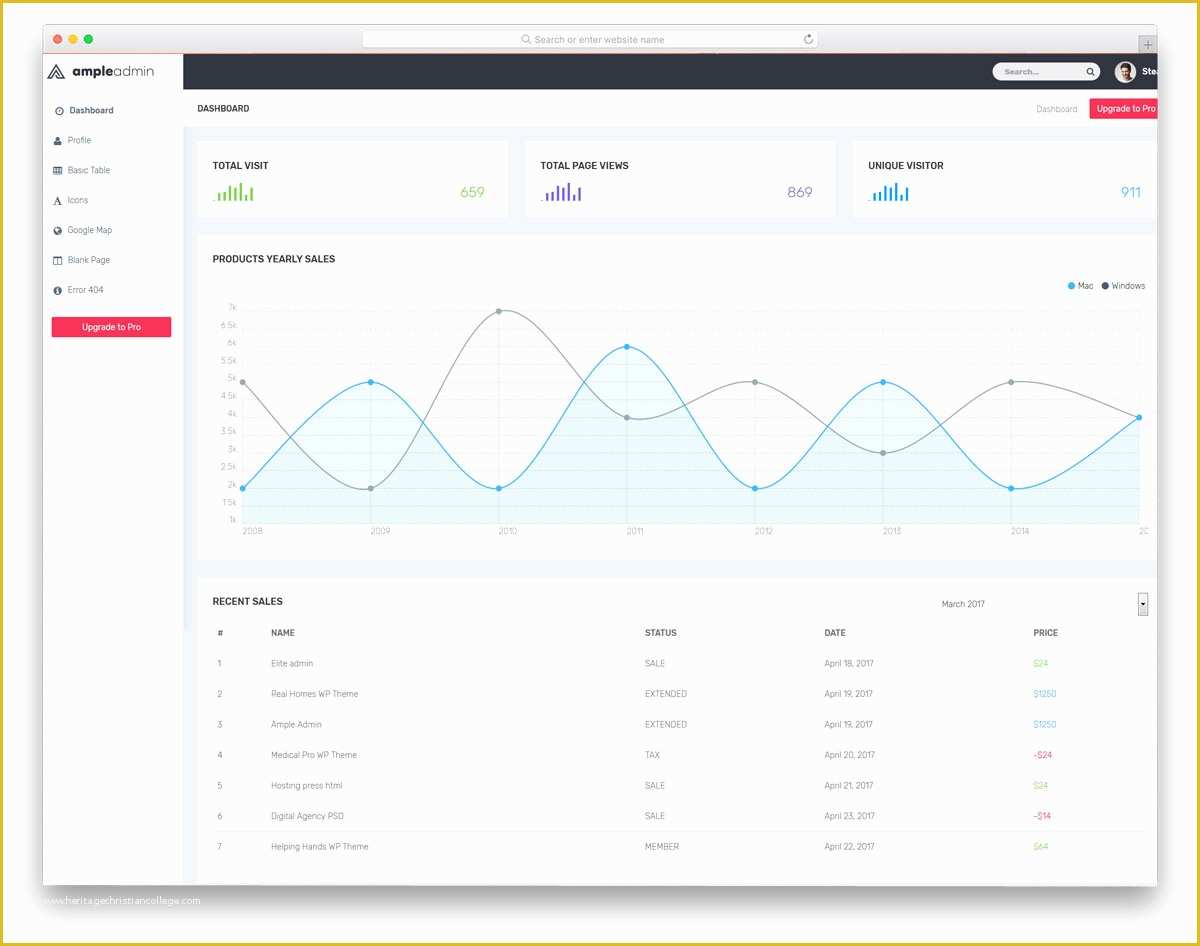Click the STATUS column header

661,633
